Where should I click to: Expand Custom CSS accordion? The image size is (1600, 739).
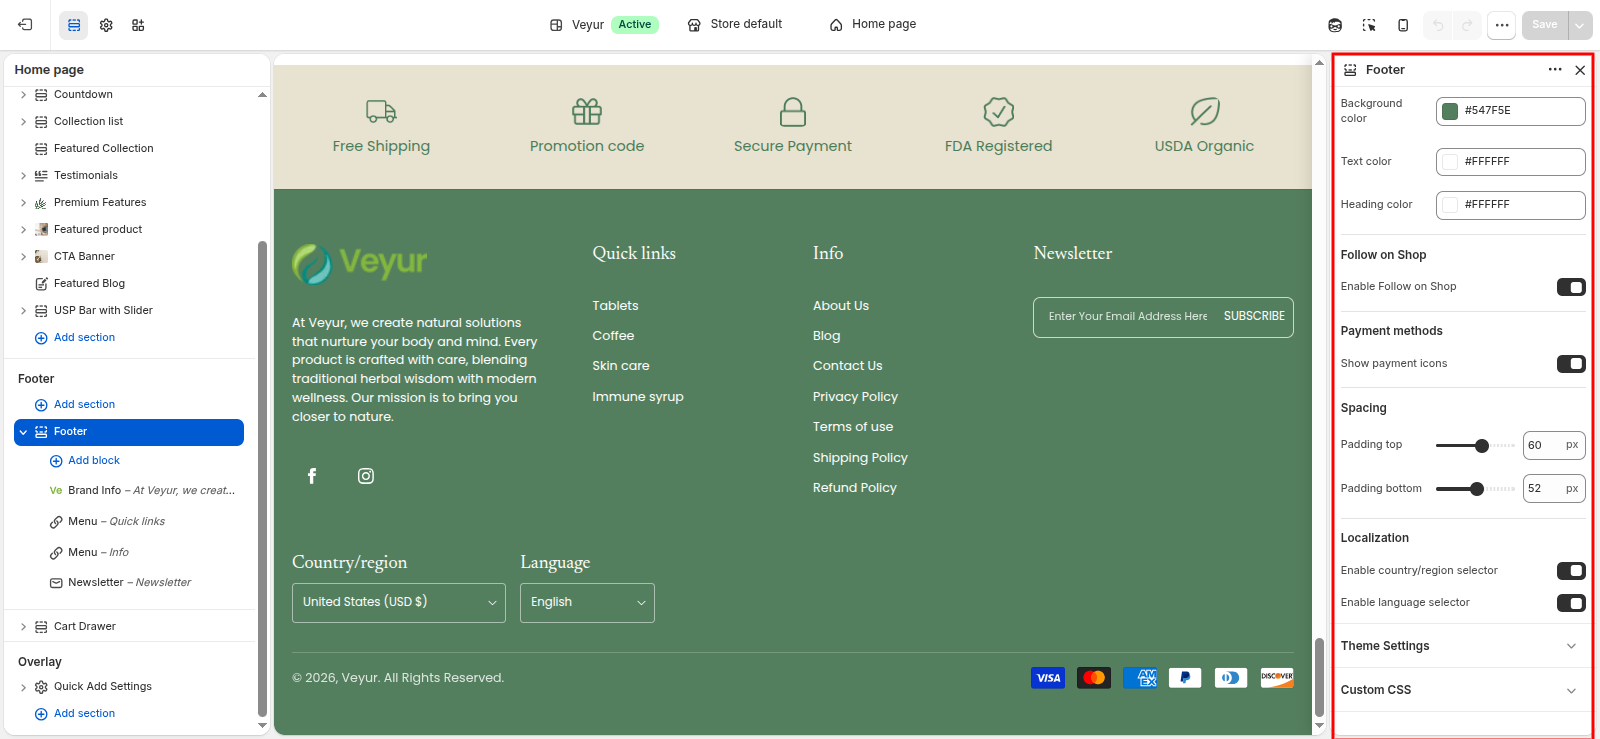click(1462, 690)
